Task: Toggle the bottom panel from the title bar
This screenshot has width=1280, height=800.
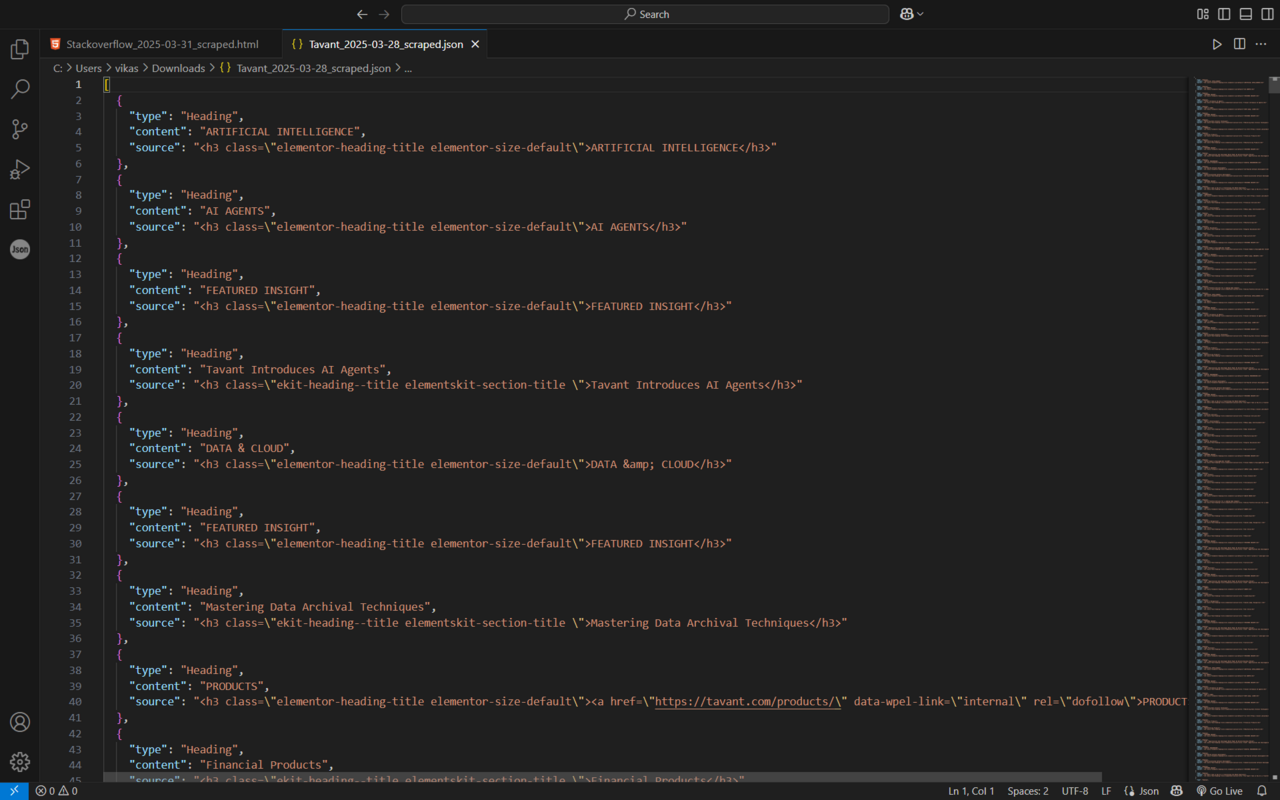Action: [1246, 14]
